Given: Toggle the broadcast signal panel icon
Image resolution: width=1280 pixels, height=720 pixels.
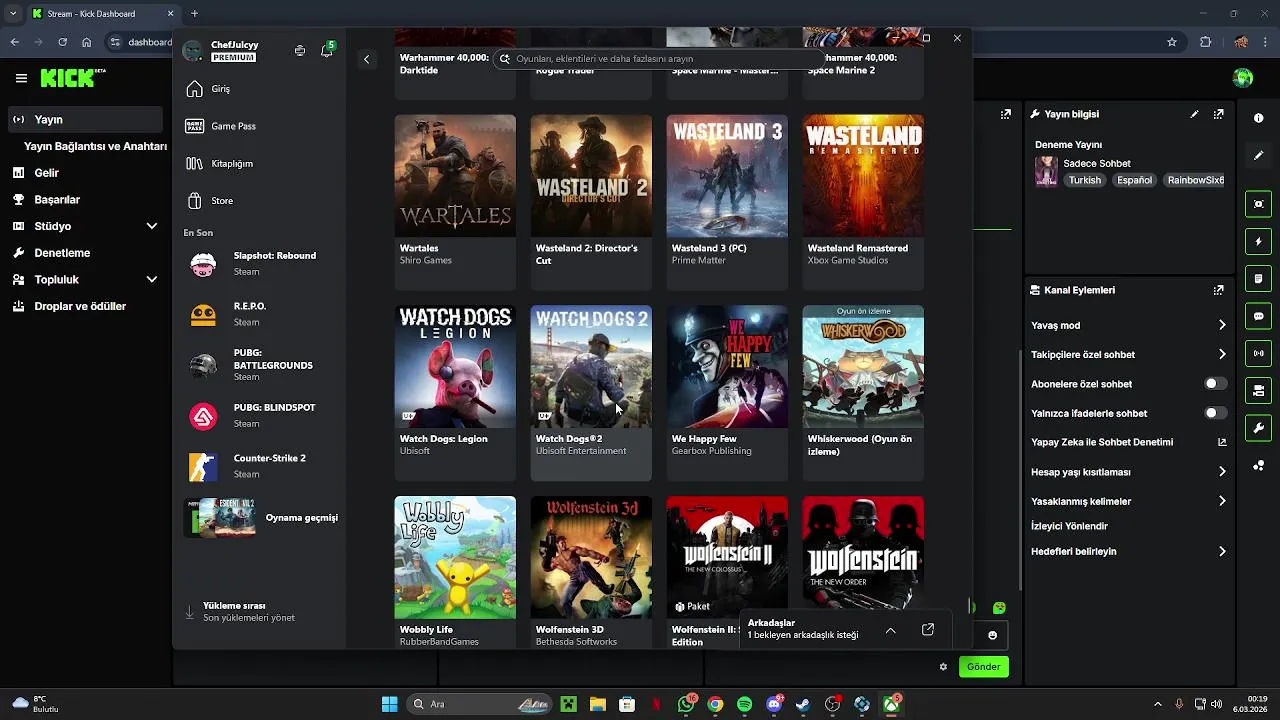Looking at the screenshot, I should (1258, 353).
